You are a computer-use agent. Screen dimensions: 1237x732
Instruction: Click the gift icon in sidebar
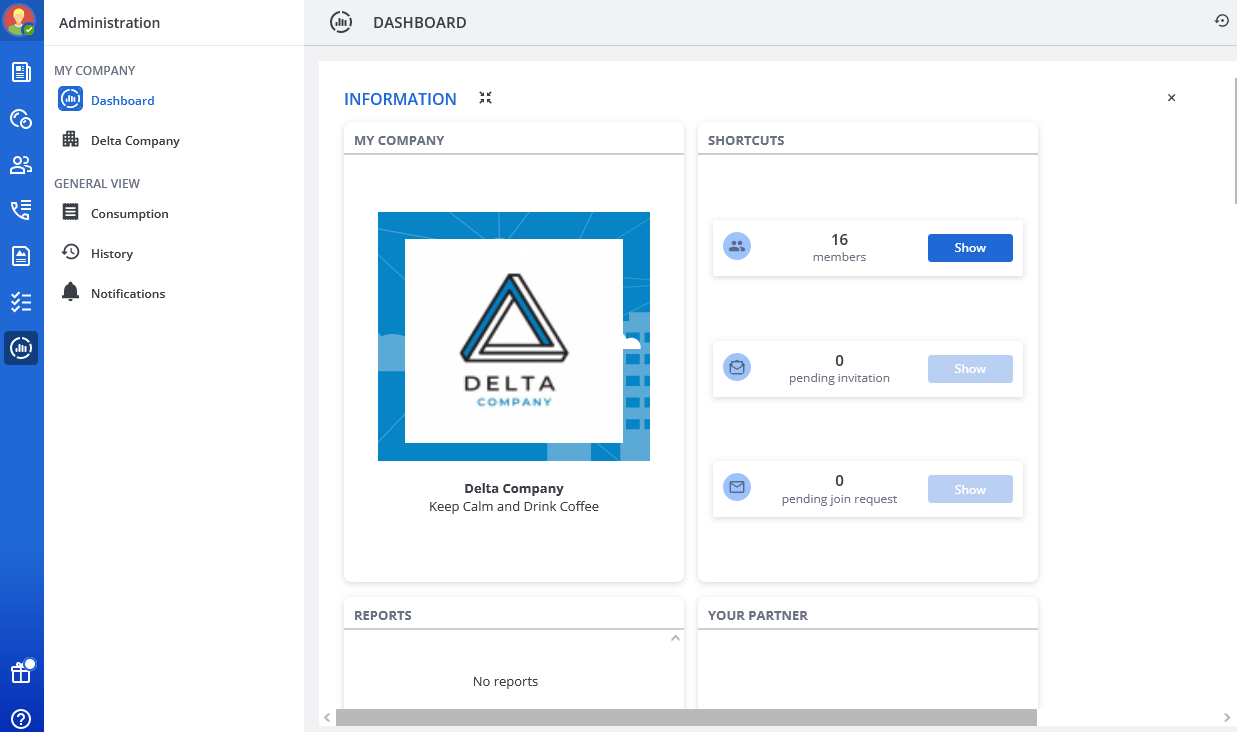[21, 673]
